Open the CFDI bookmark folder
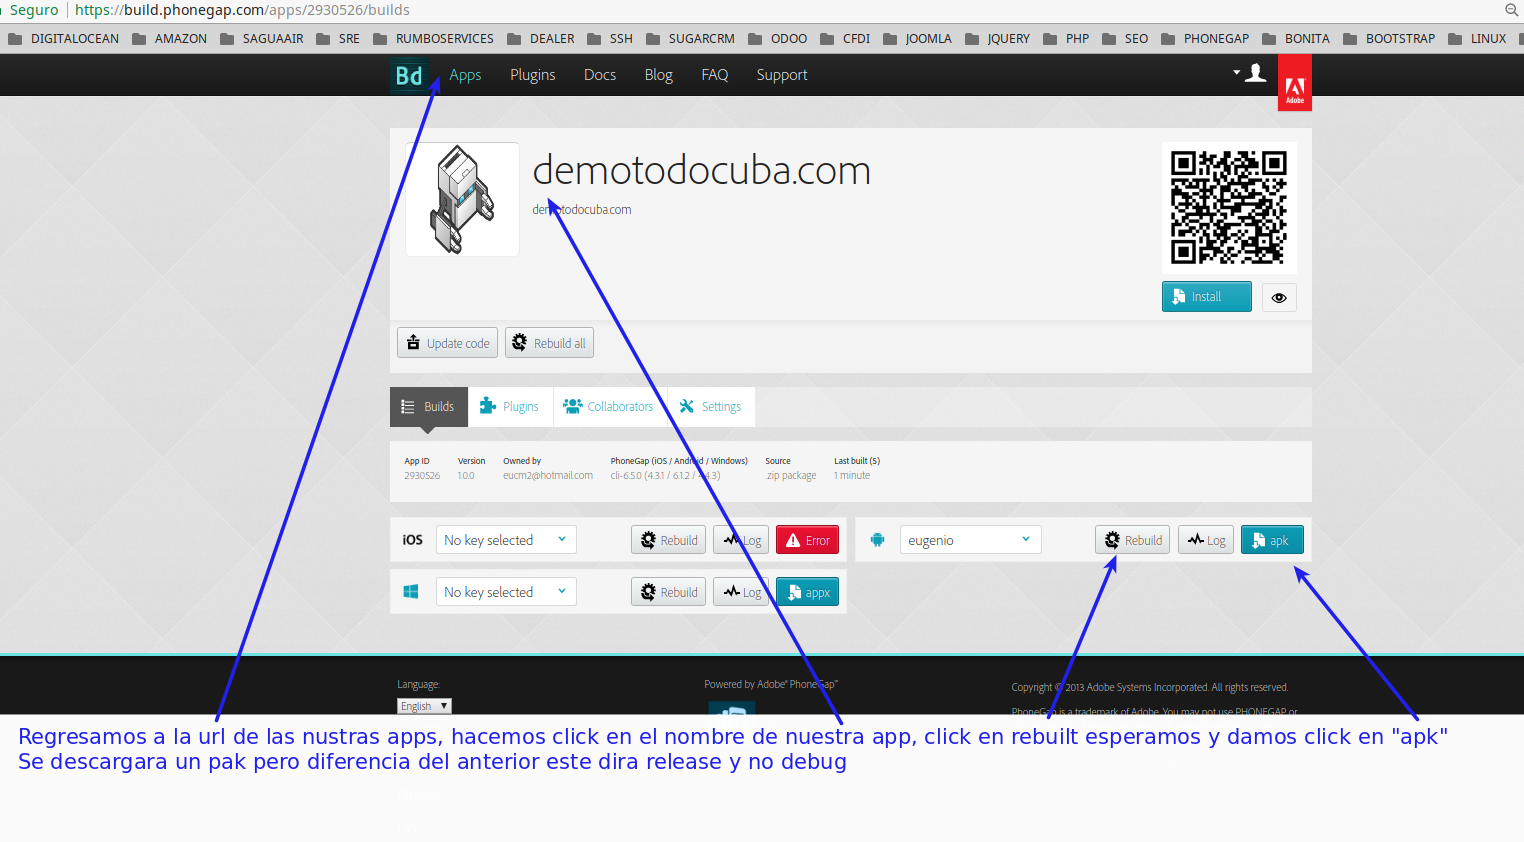The image size is (1524, 842). pyautogui.click(x=845, y=39)
